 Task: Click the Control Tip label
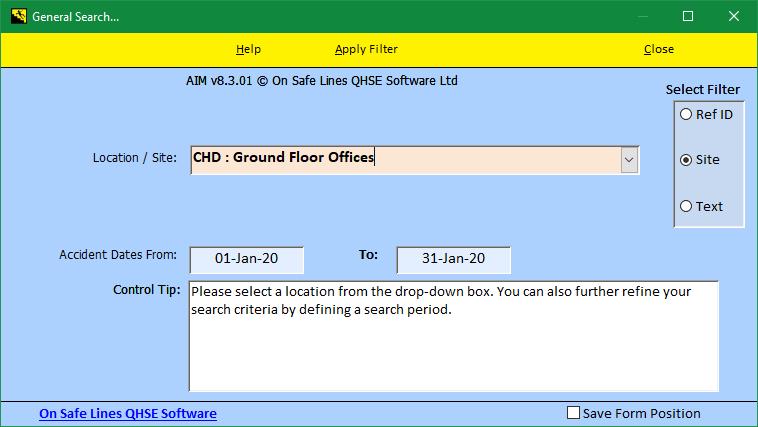(146, 290)
